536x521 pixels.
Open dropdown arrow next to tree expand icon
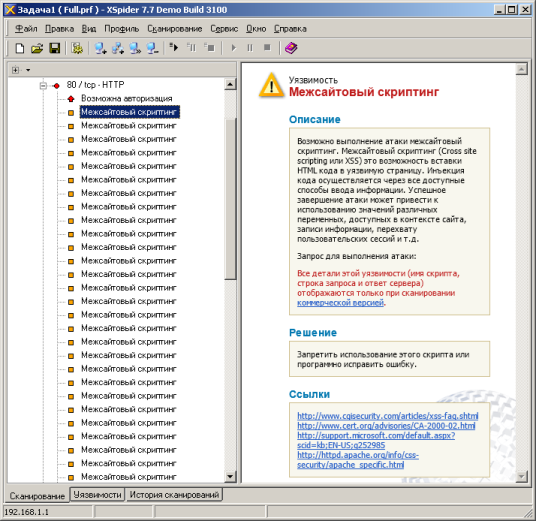pyautogui.click(x=28, y=70)
